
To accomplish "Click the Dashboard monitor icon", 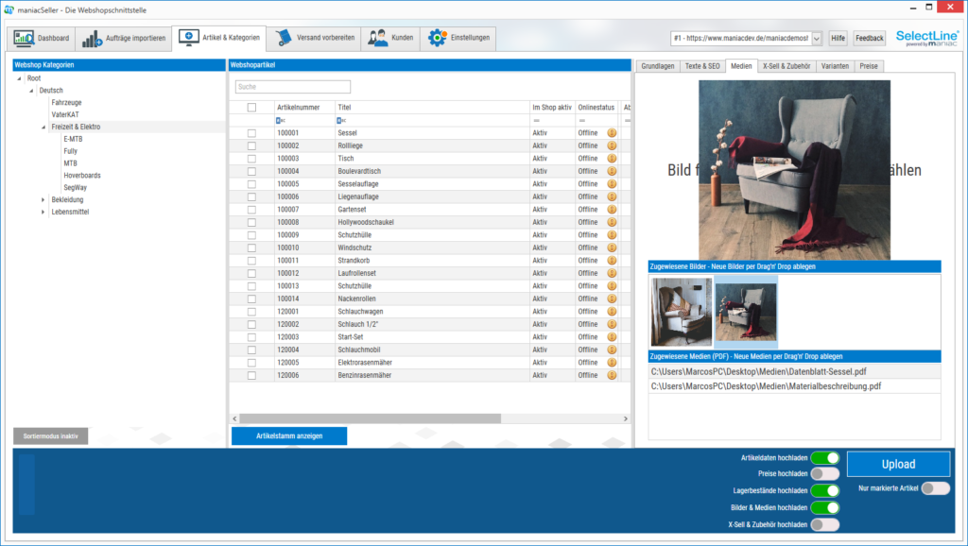I will click(24, 39).
